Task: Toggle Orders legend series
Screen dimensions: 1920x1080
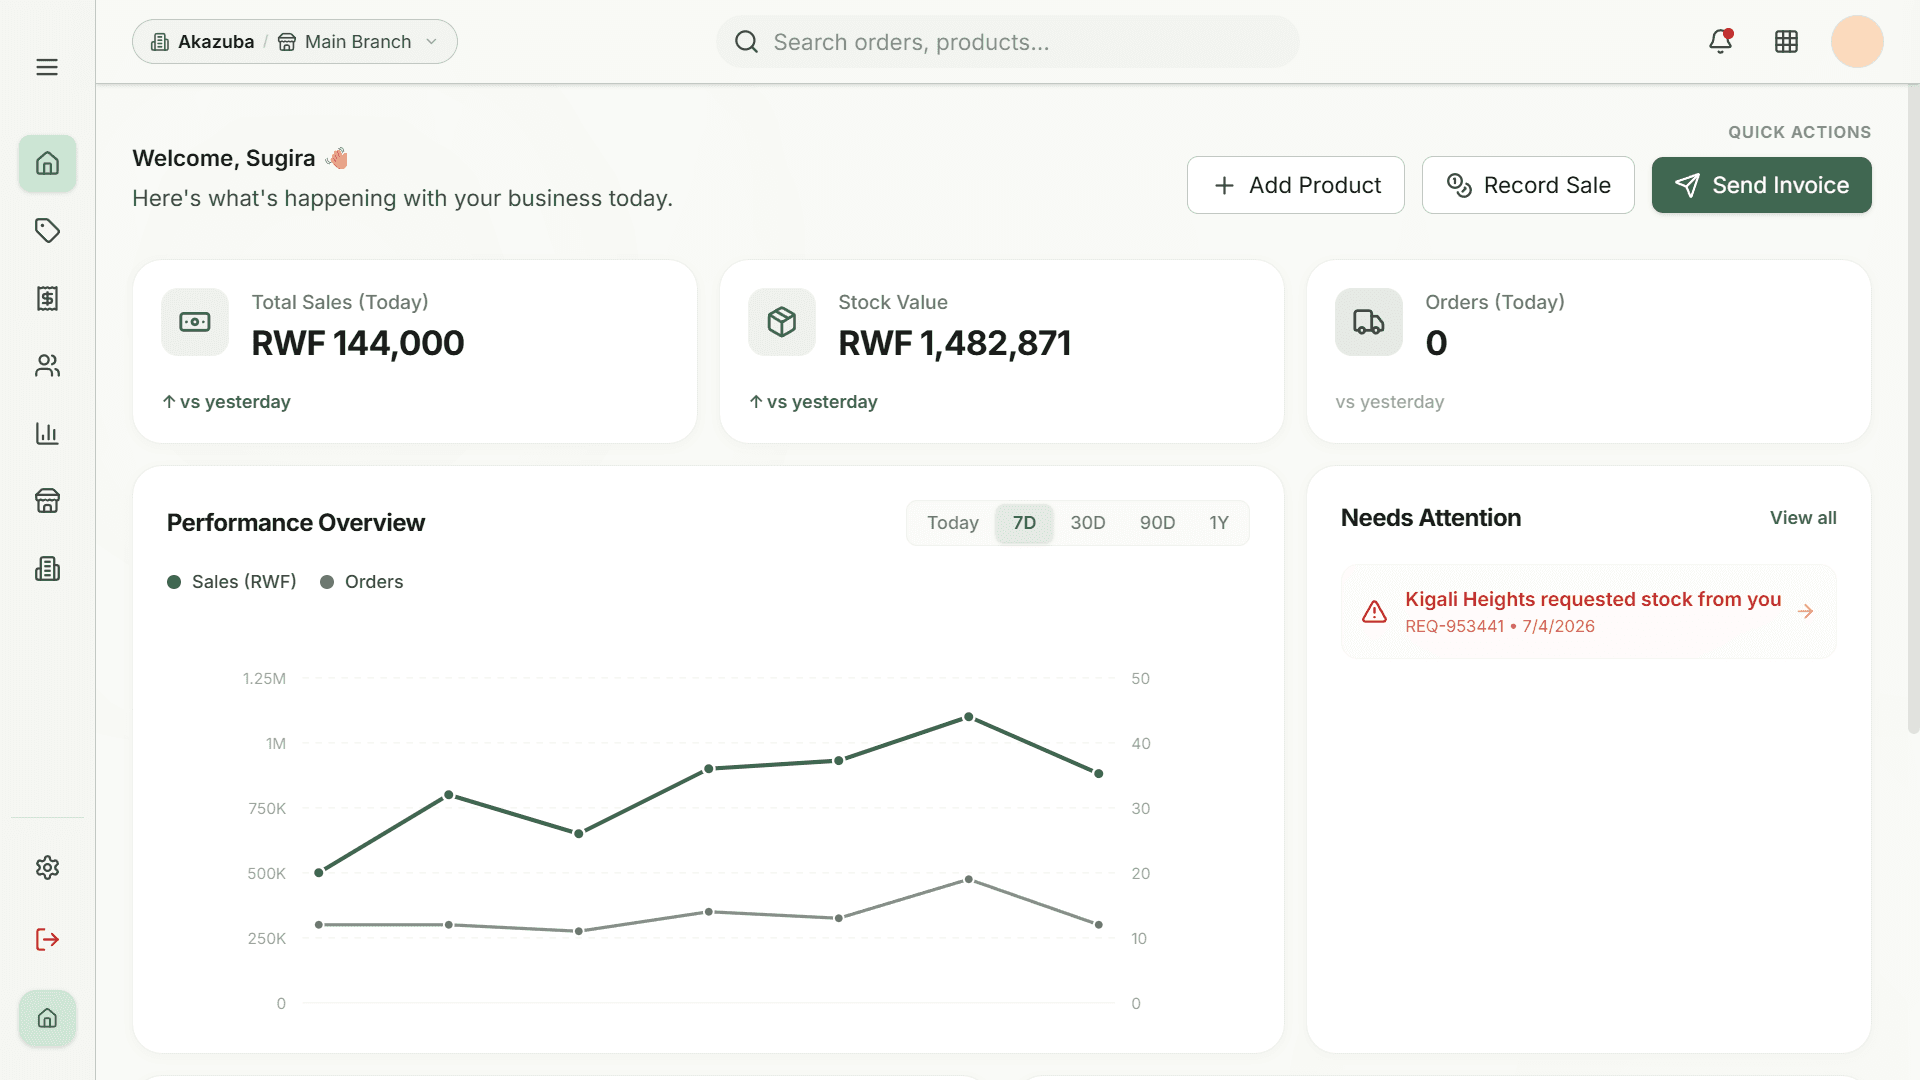Action: coord(361,582)
